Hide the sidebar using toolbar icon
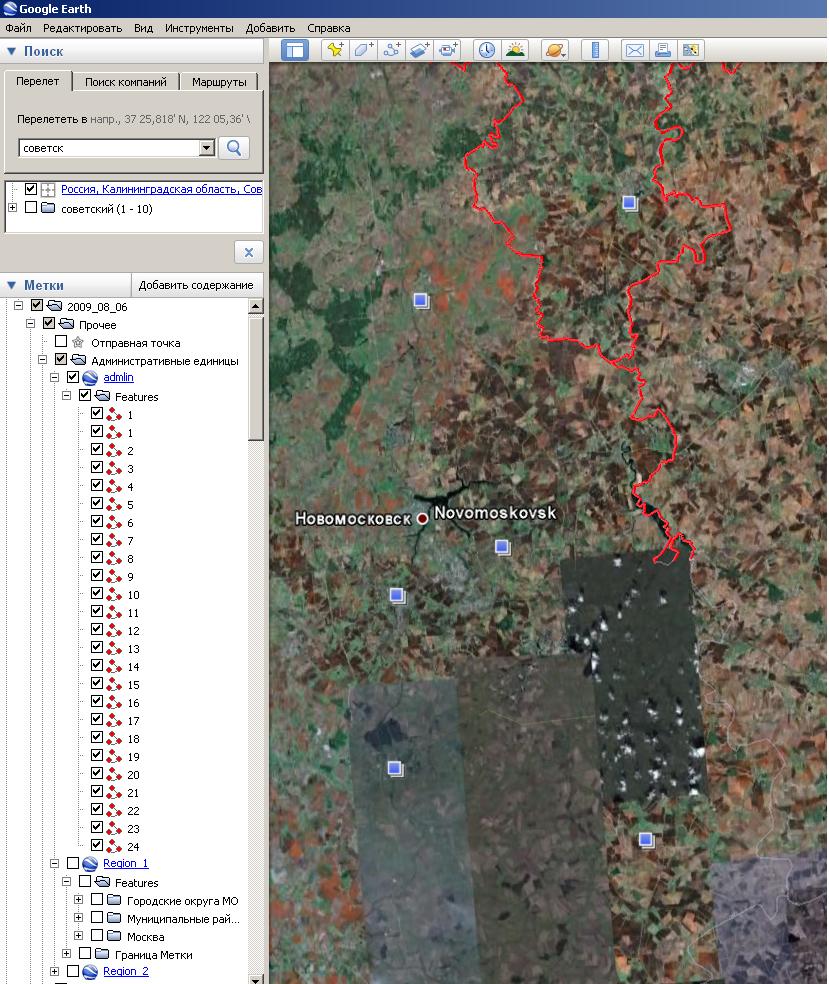 [295, 50]
